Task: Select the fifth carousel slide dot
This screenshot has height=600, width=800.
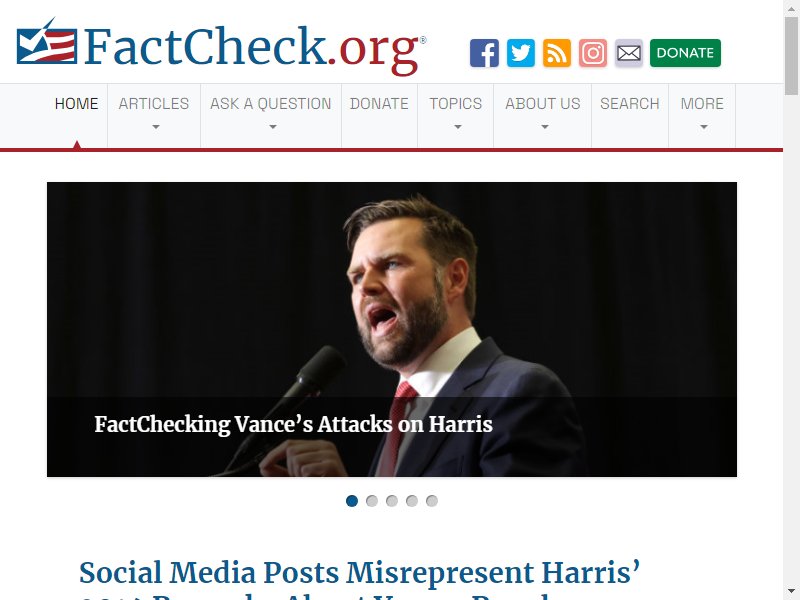Action: pos(432,501)
